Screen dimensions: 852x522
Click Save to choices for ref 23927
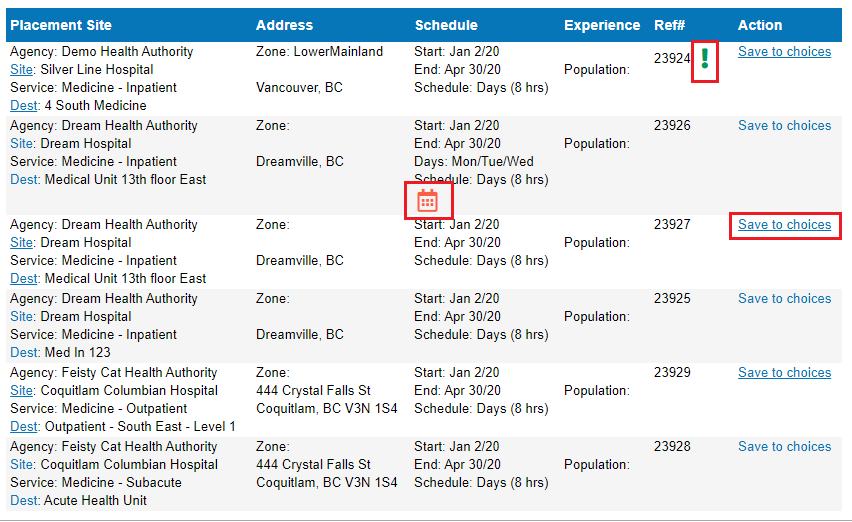(x=784, y=224)
